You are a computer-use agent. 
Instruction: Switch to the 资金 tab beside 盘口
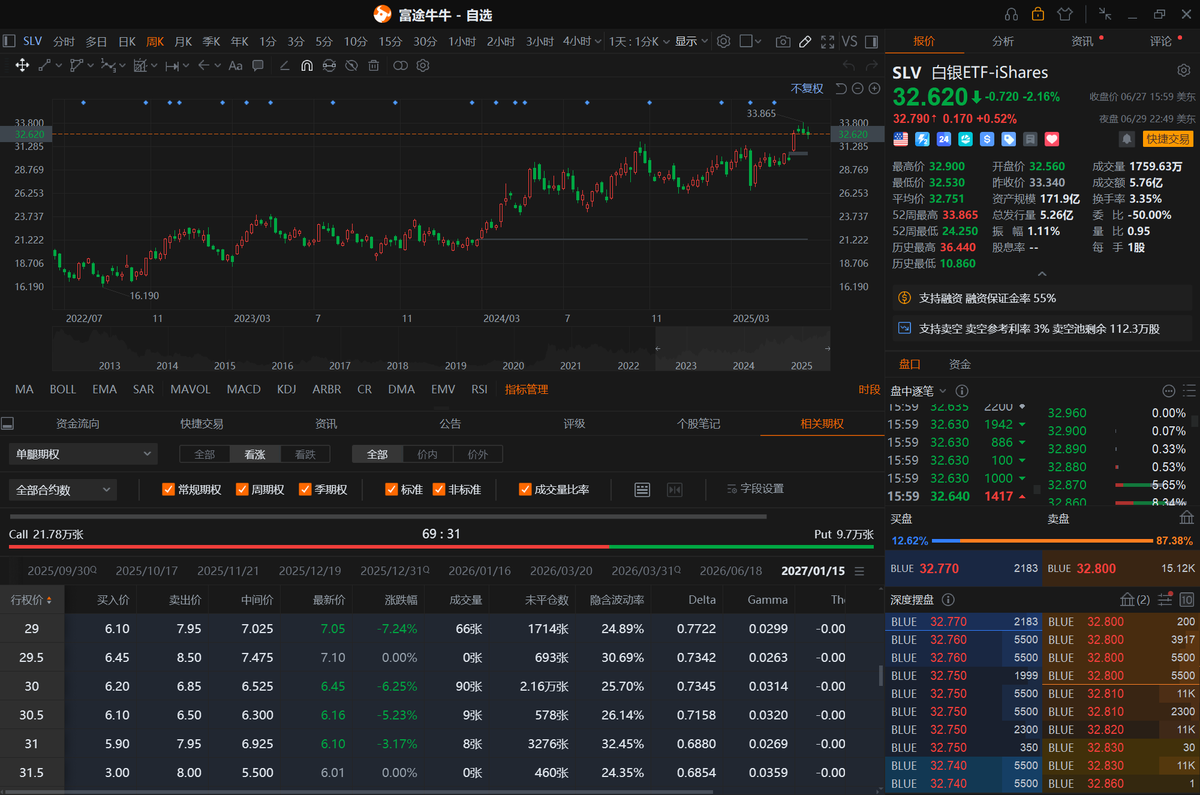[x=960, y=364]
